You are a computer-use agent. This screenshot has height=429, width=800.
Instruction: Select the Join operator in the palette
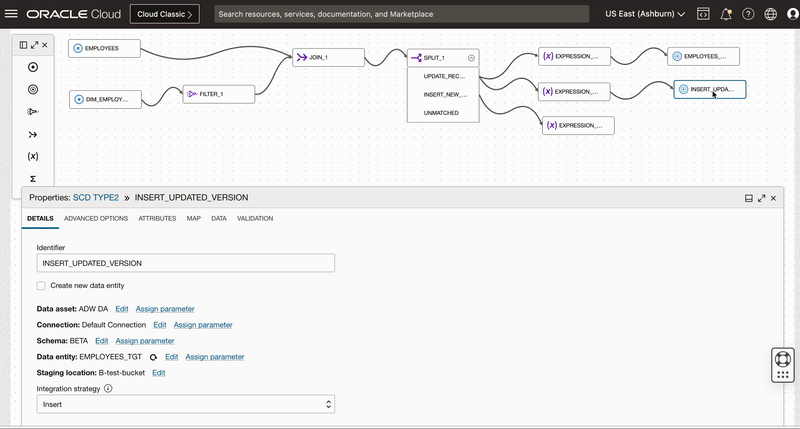point(33,135)
